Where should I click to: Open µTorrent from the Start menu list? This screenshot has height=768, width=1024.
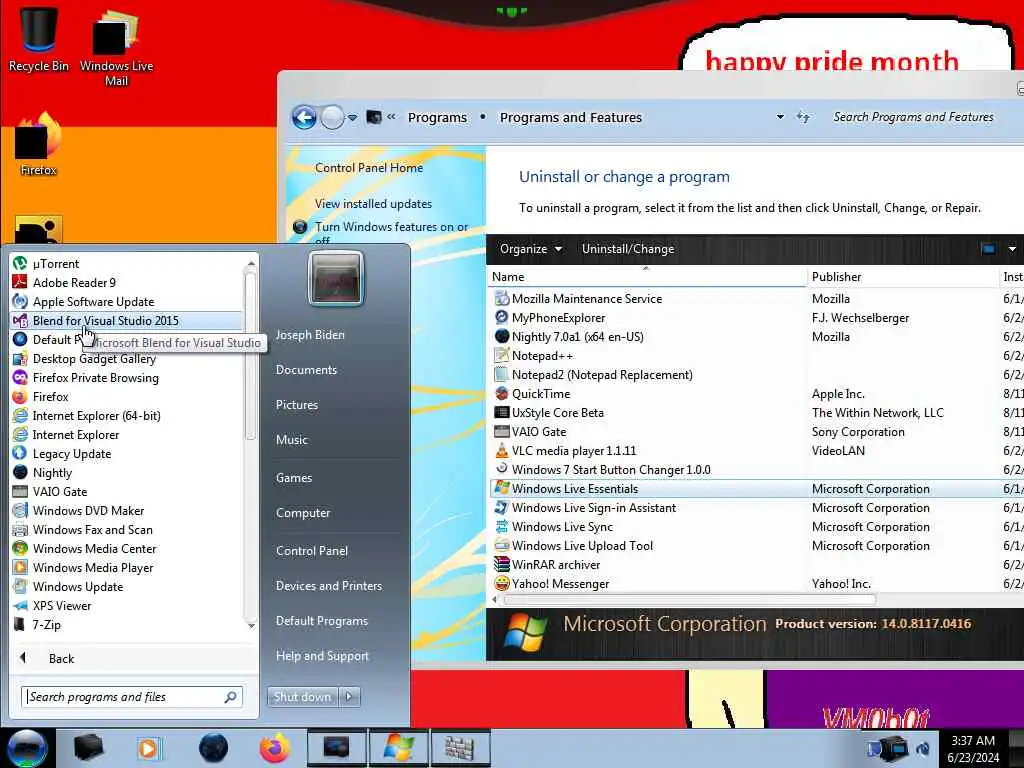click(127, 264)
